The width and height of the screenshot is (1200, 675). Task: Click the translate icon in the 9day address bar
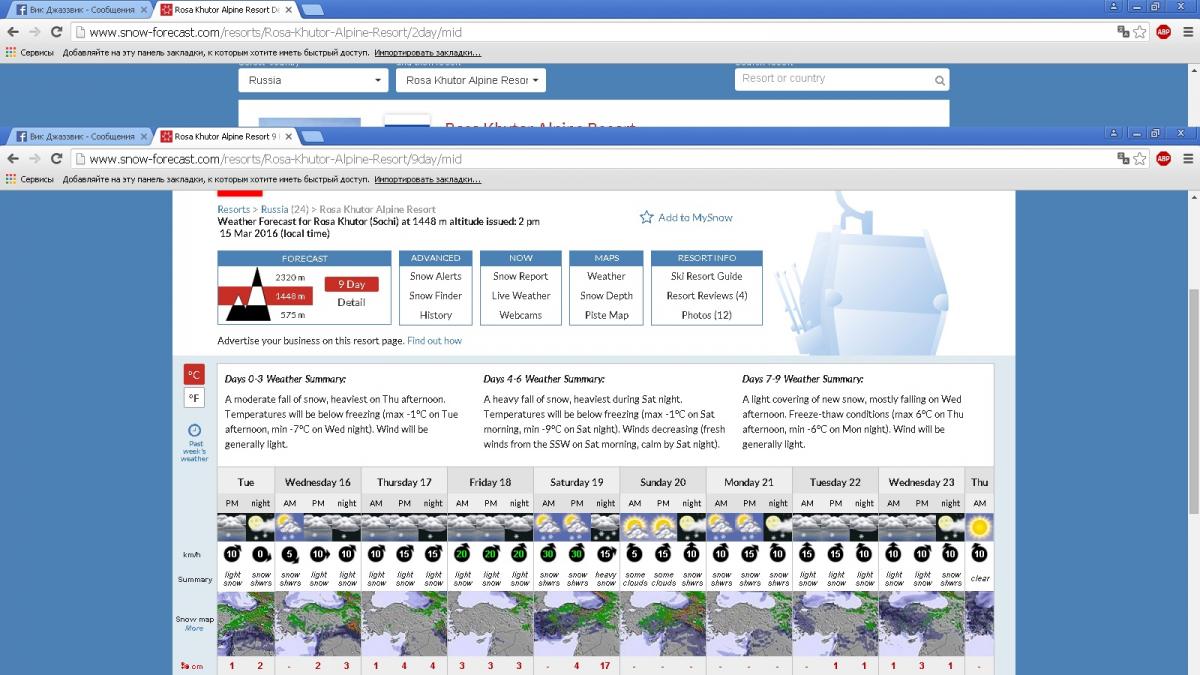[1123, 158]
